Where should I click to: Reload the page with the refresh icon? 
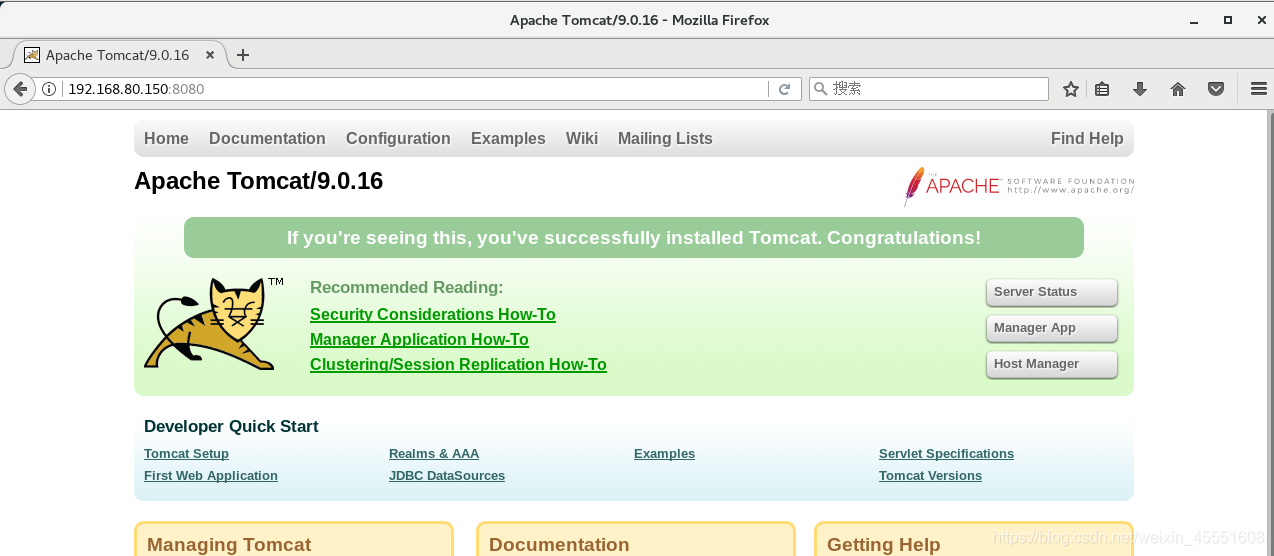coord(785,89)
